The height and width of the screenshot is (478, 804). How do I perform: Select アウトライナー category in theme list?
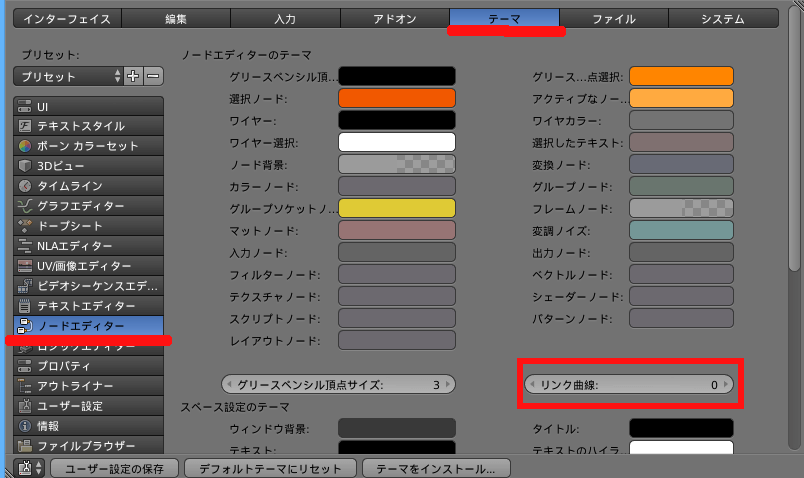89,386
